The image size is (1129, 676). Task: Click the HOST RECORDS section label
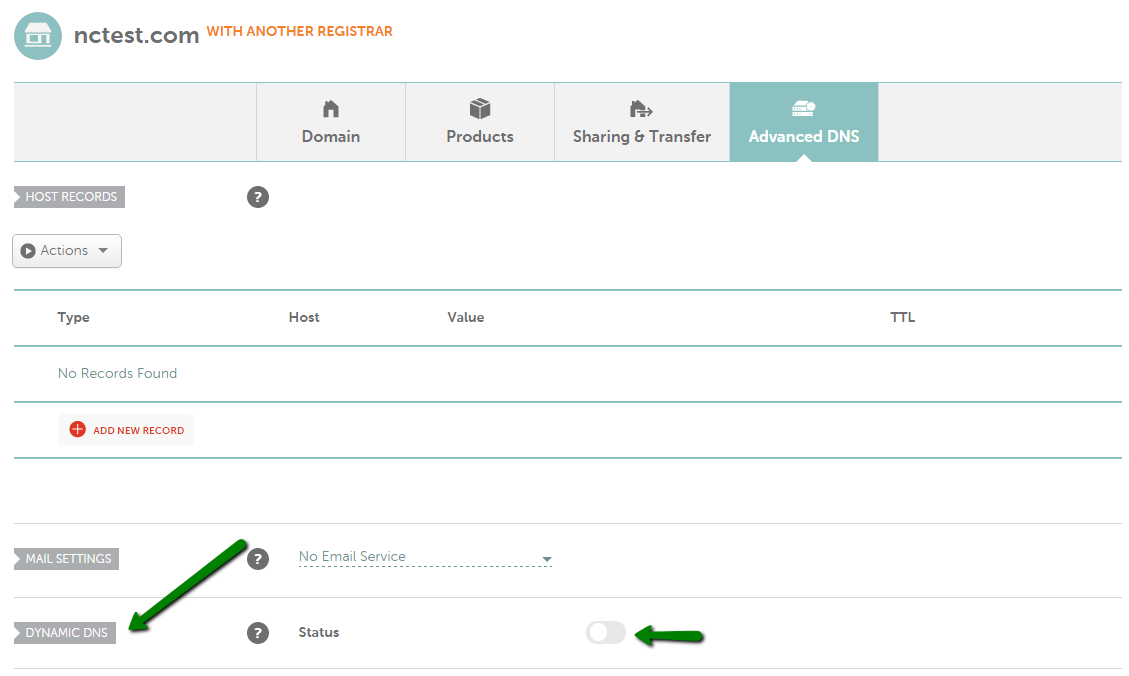pos(69,197)
